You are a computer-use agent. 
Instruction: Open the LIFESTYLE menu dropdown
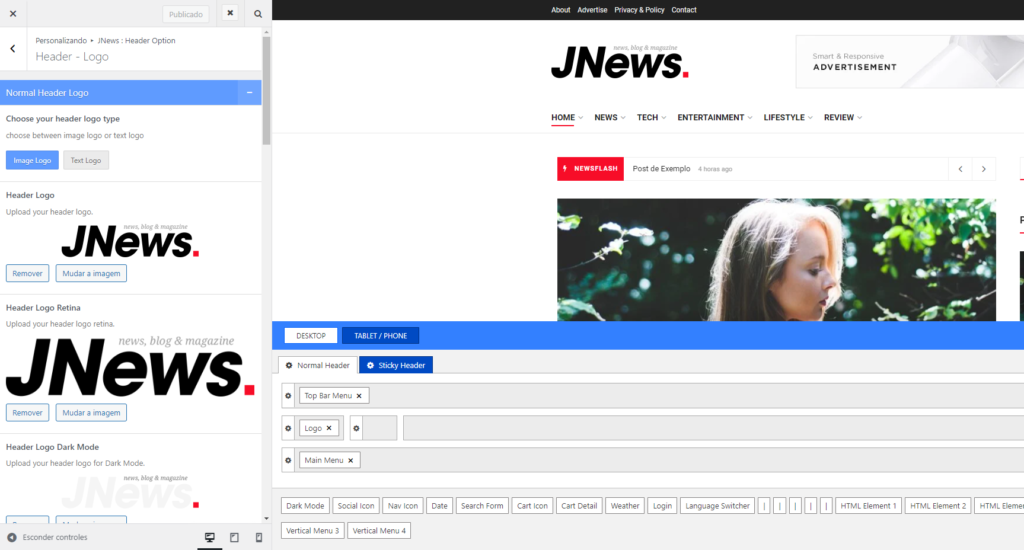(x=788, y=118)
